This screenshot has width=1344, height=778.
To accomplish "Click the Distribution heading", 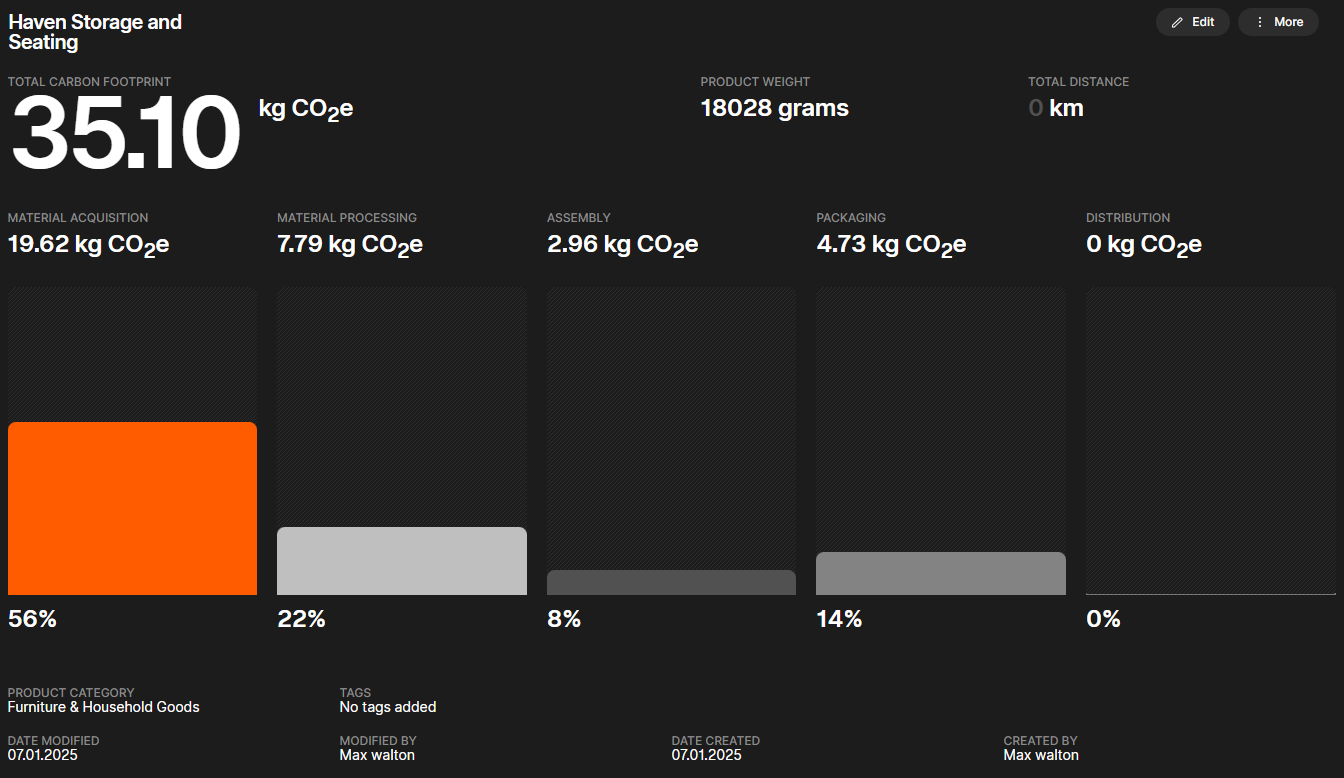I will (1128, 218).
